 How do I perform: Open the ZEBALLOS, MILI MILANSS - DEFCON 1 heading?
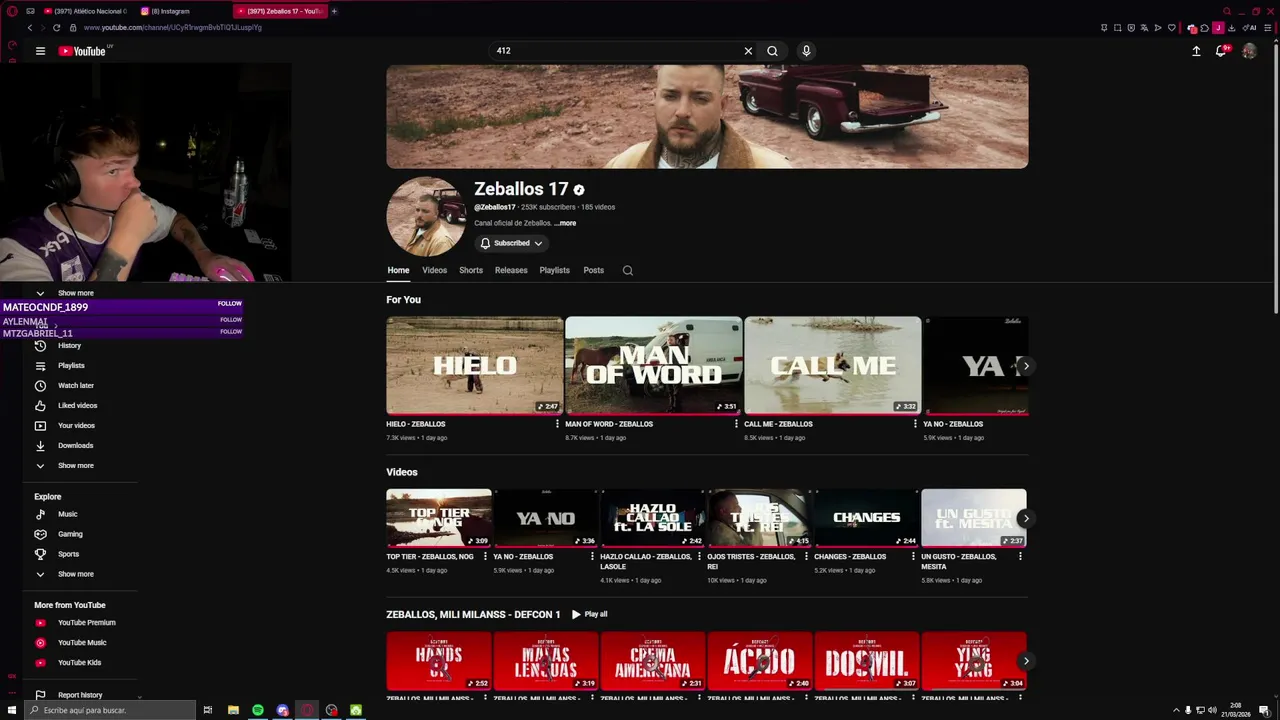point(473,614)
